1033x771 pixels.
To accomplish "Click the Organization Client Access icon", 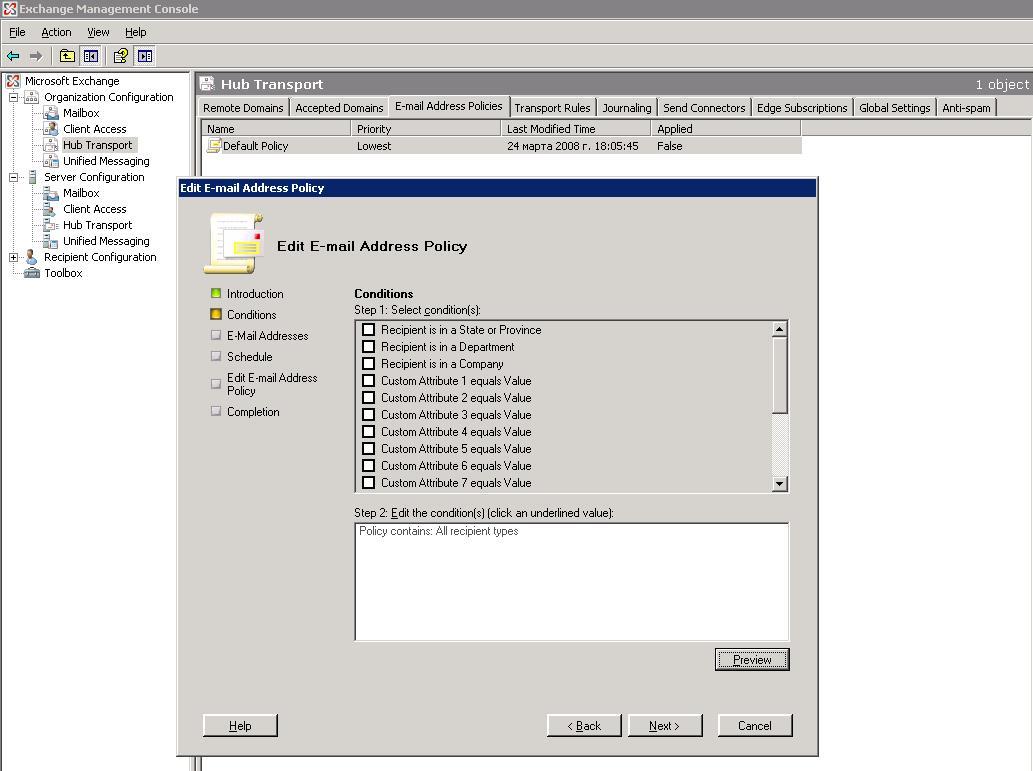I will pos(51,129).
